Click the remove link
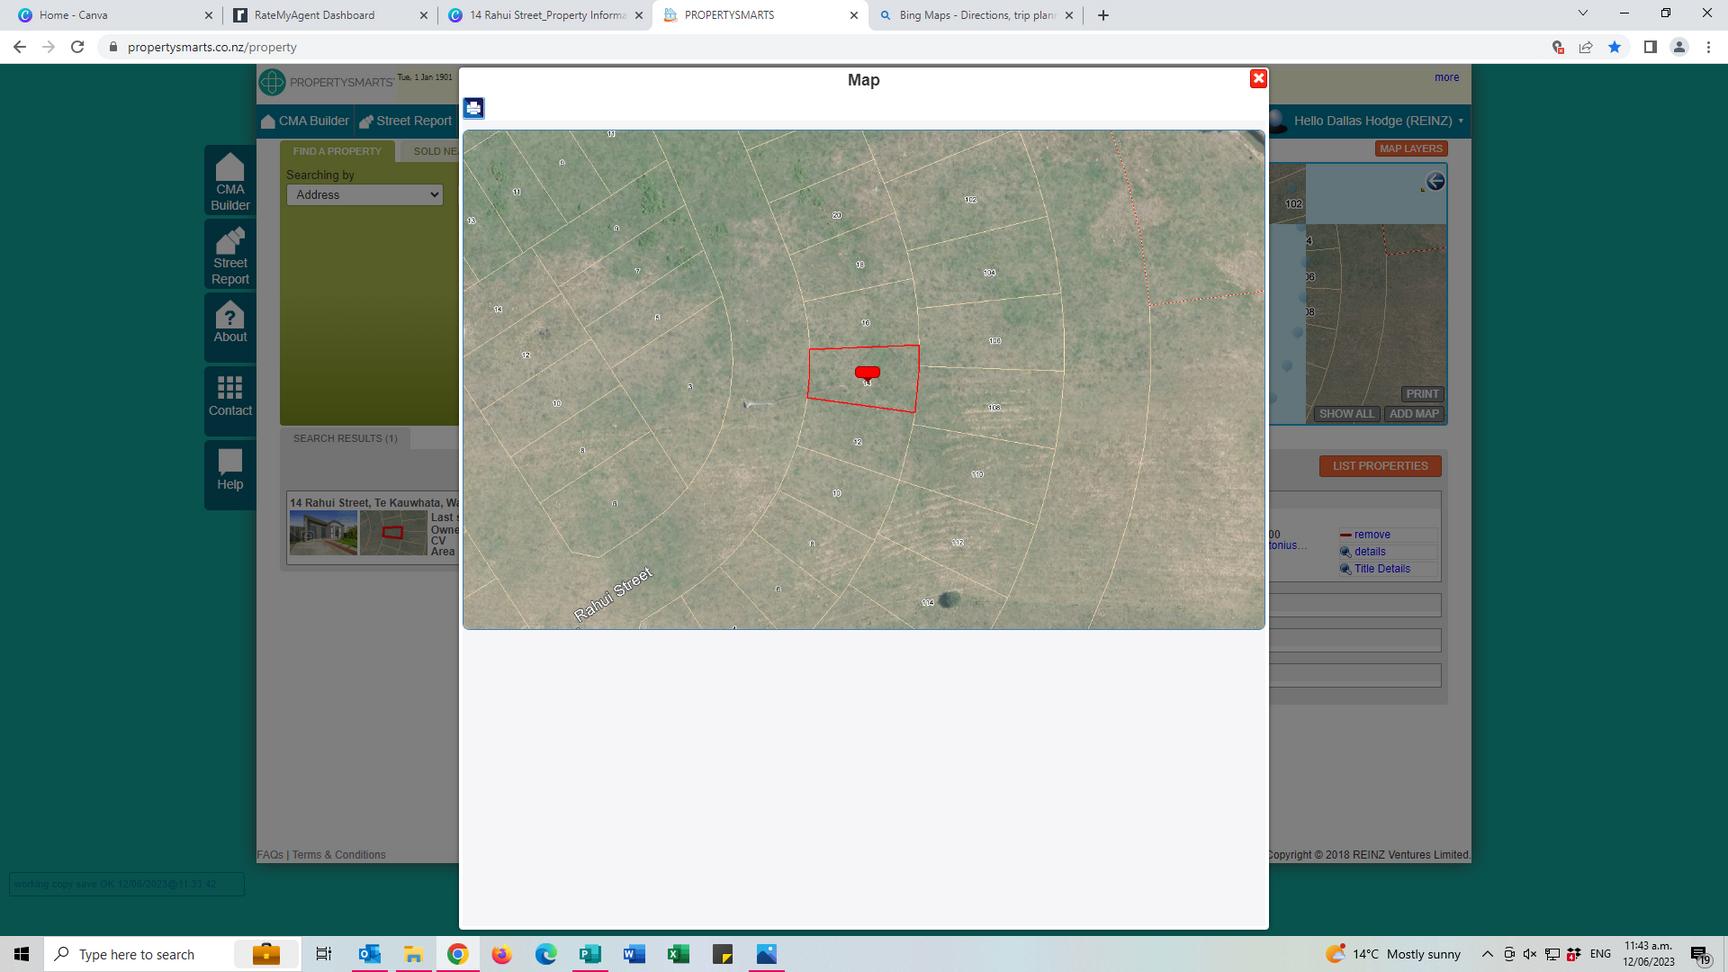Image resolution: width=1728 pixels, height=972 pixels. tap(1371, 535)
